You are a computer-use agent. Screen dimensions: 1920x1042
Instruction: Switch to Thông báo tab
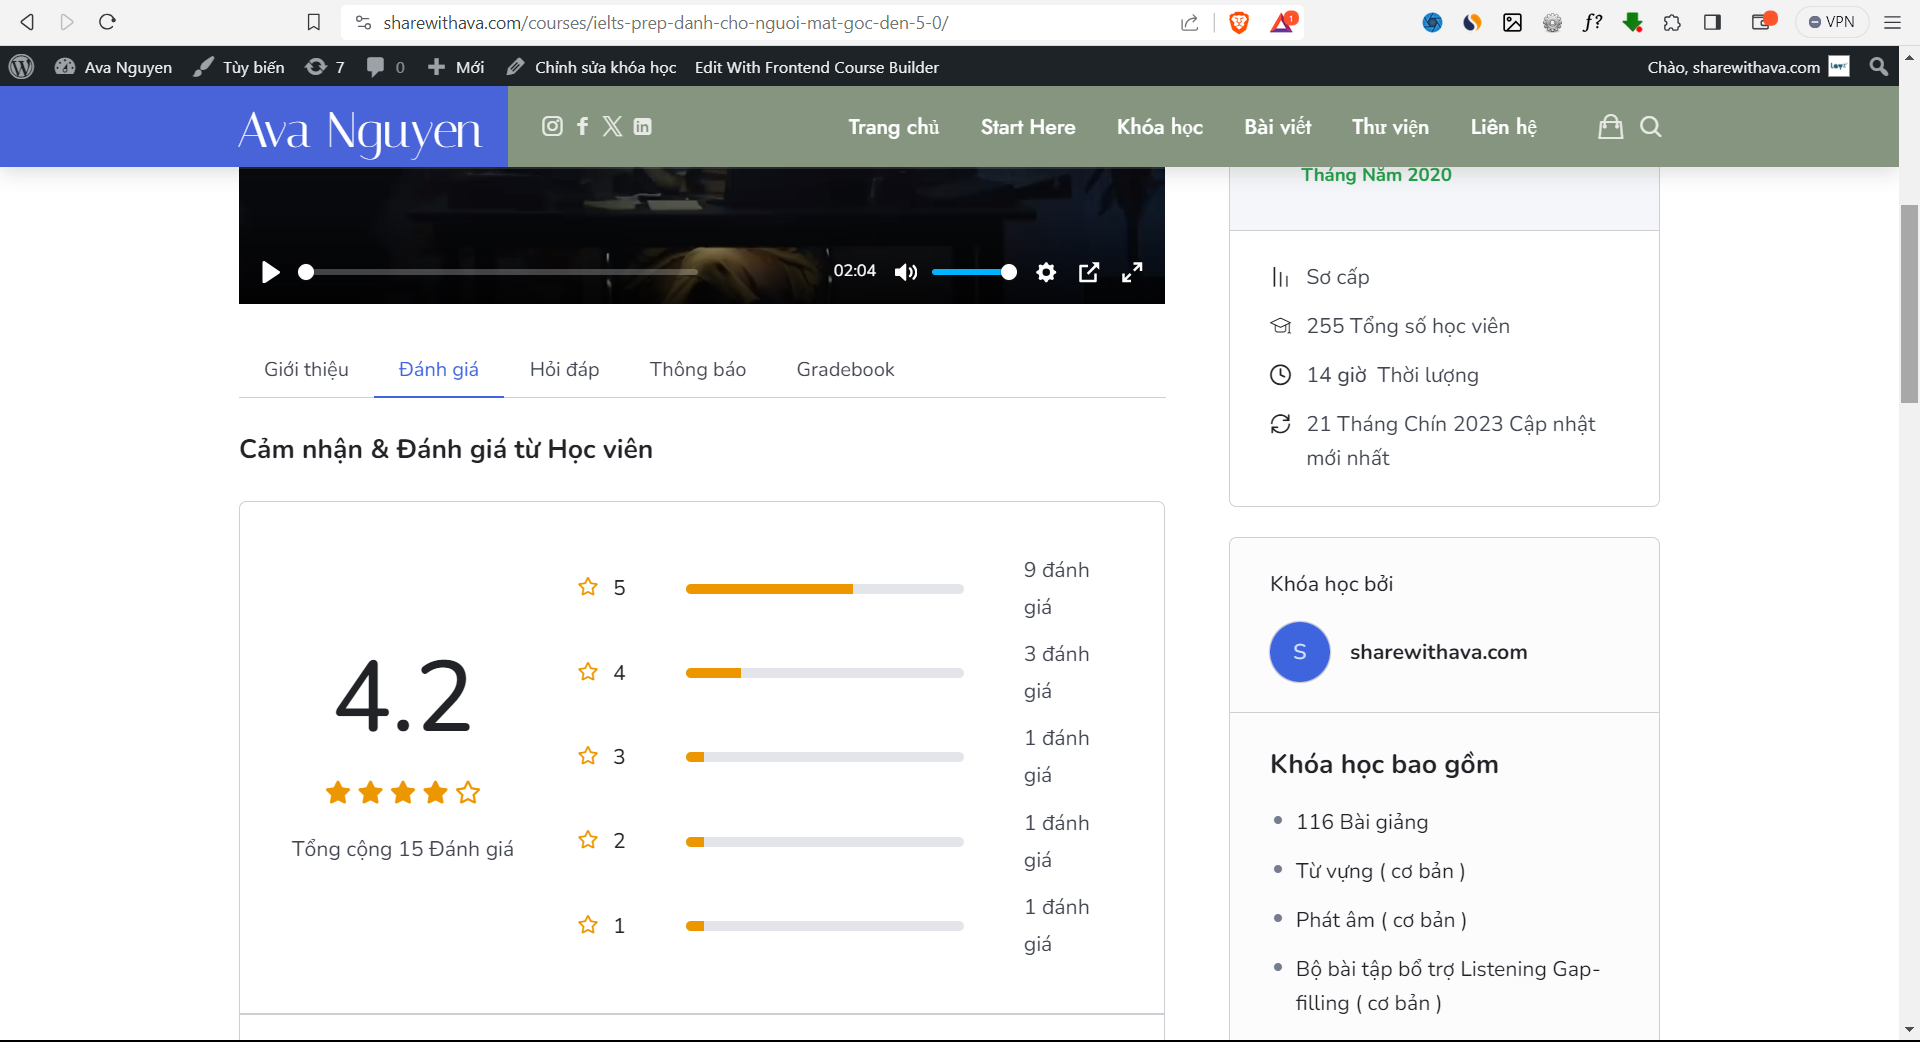pyautogui.click(x=698, y=369)
